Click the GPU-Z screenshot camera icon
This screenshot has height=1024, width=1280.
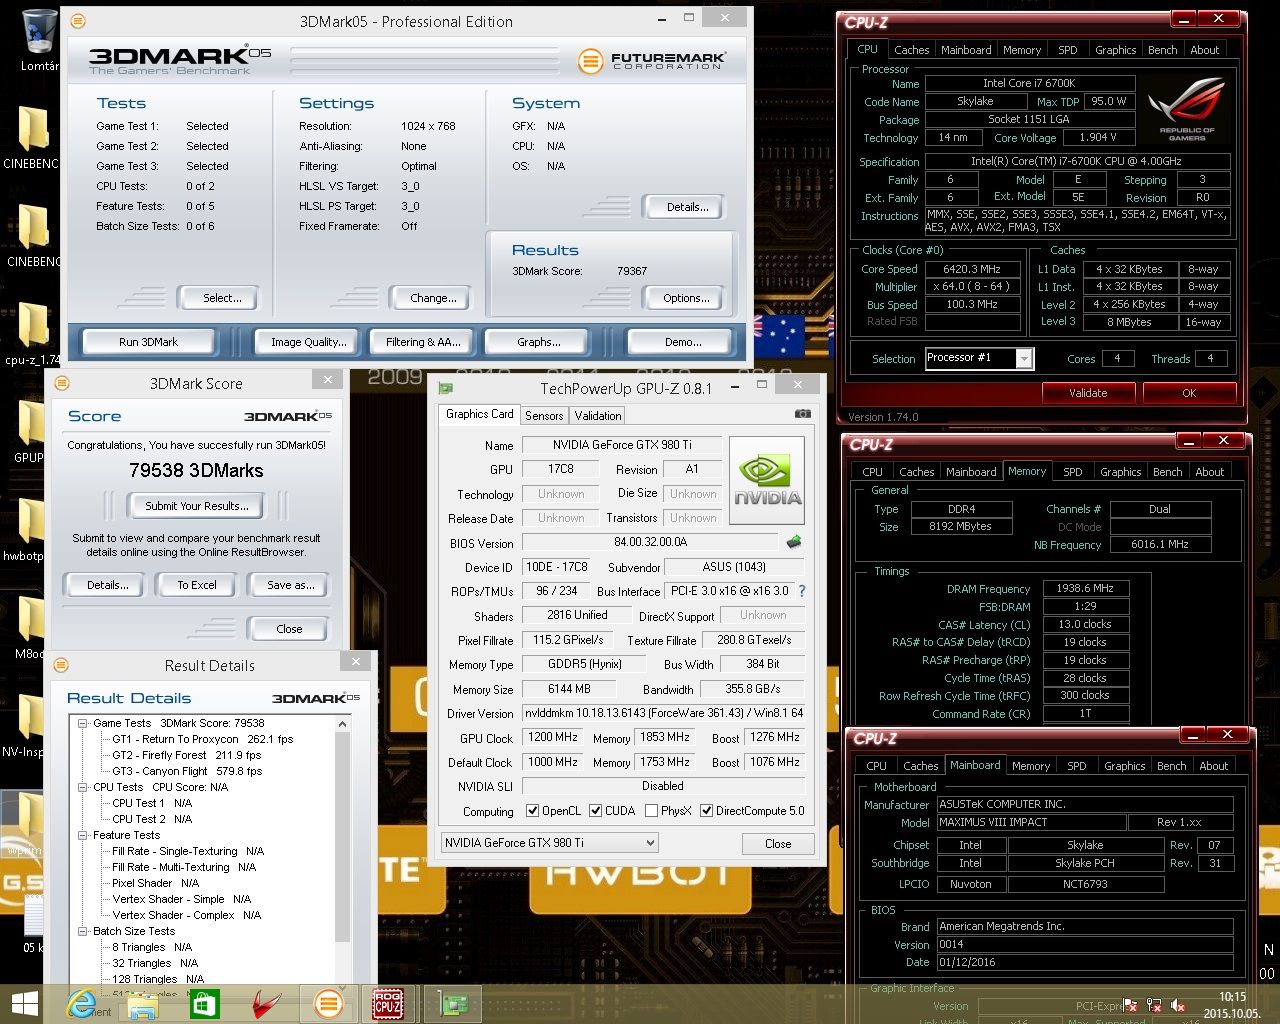click(803, 414)
